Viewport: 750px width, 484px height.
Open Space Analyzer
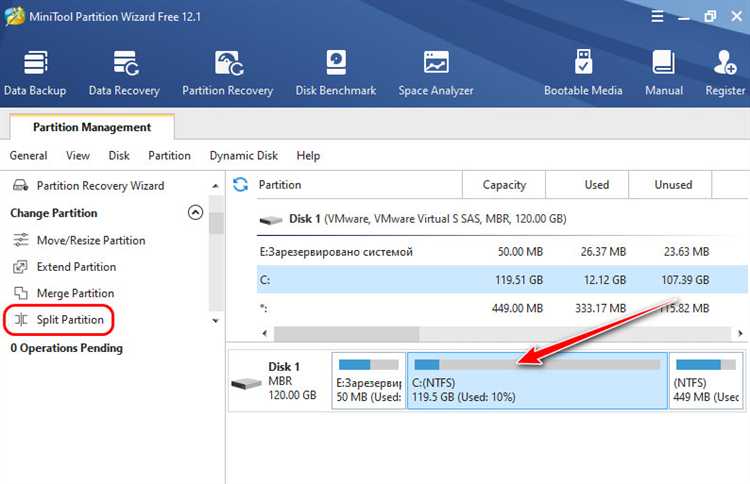pyautogui.click(x=436, y=72)
